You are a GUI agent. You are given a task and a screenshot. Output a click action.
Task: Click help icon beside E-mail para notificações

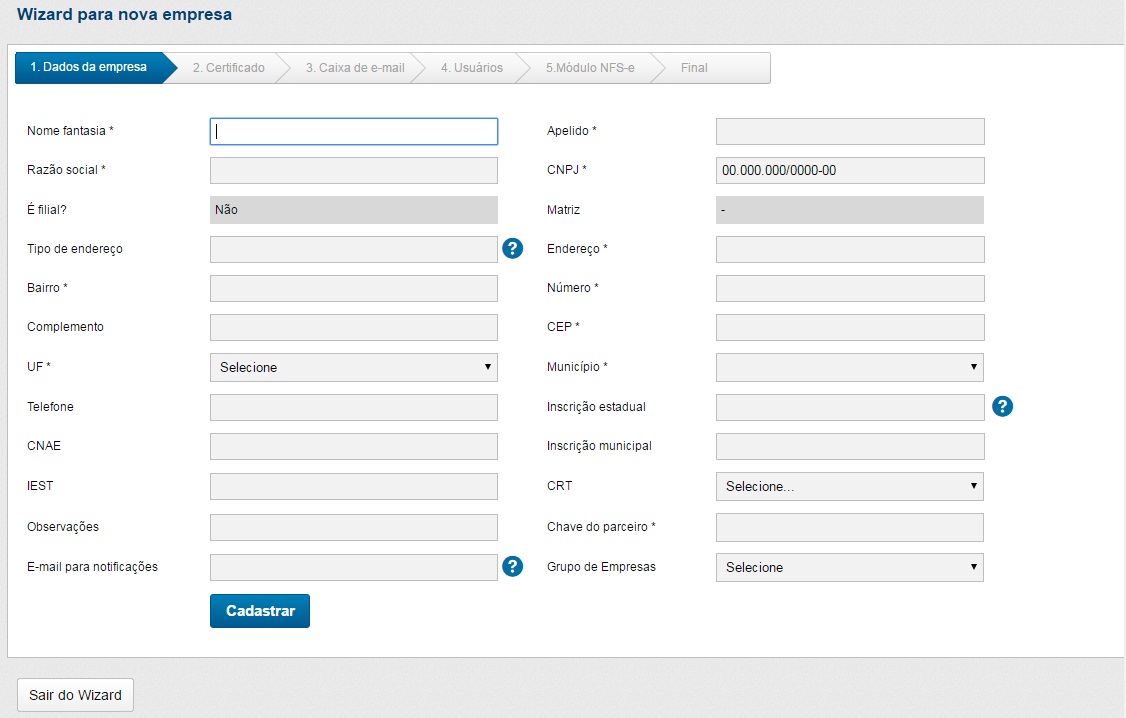(513, 567)
